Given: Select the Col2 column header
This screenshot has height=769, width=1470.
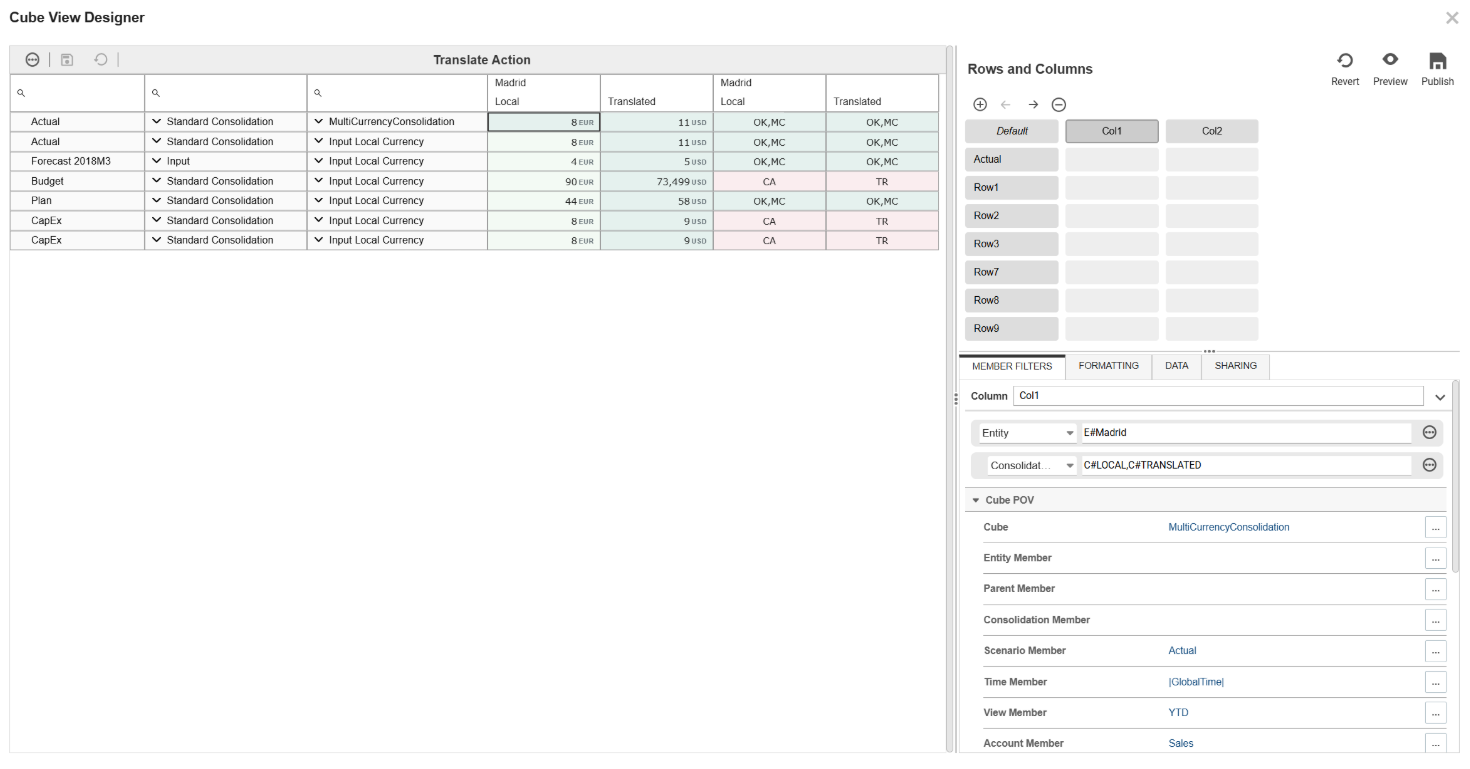Looking at the screenshot, I should 1211,130.
